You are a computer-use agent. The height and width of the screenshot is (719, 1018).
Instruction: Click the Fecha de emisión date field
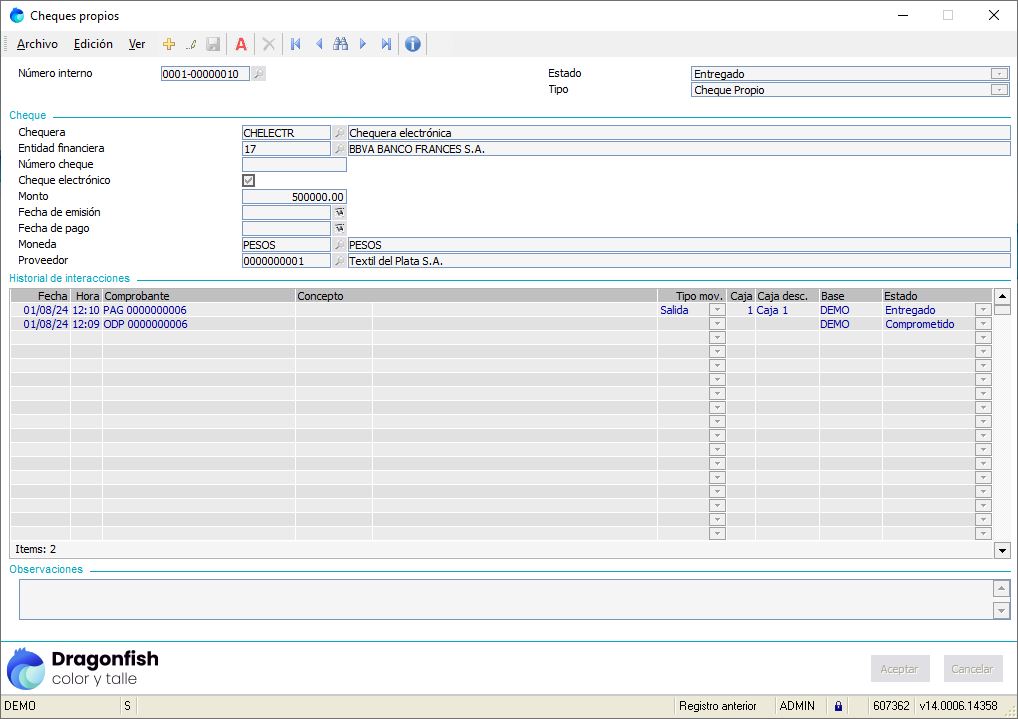286,212
